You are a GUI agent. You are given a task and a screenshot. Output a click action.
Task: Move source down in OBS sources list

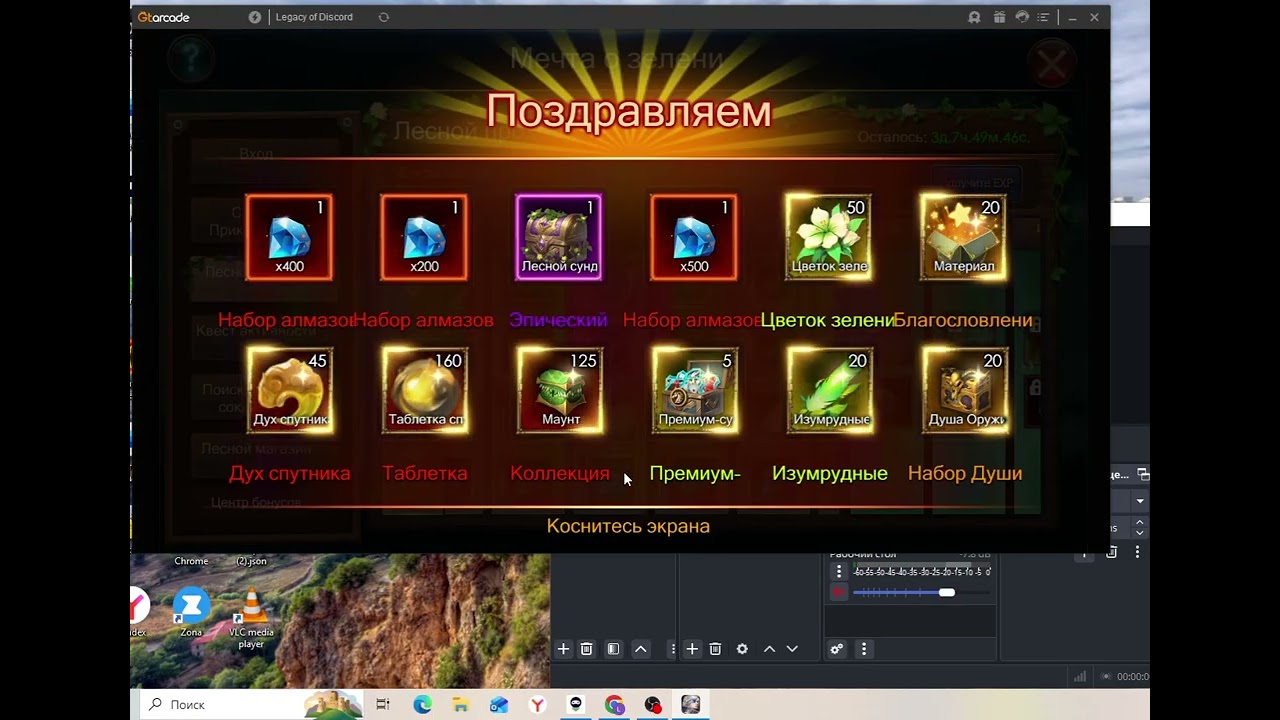click(792, 649)
